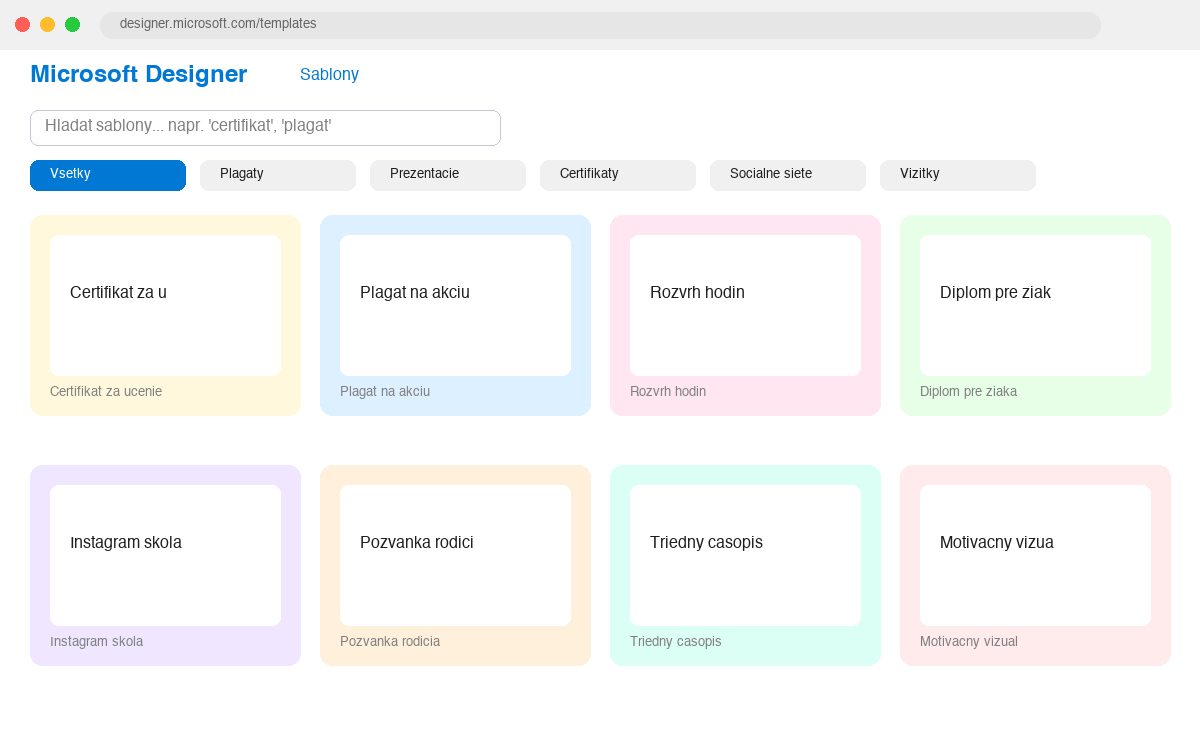1200x750 pixels.
Task: Show only Certifikaty templates
Action: pyautogui.click(x=618, y=175)
